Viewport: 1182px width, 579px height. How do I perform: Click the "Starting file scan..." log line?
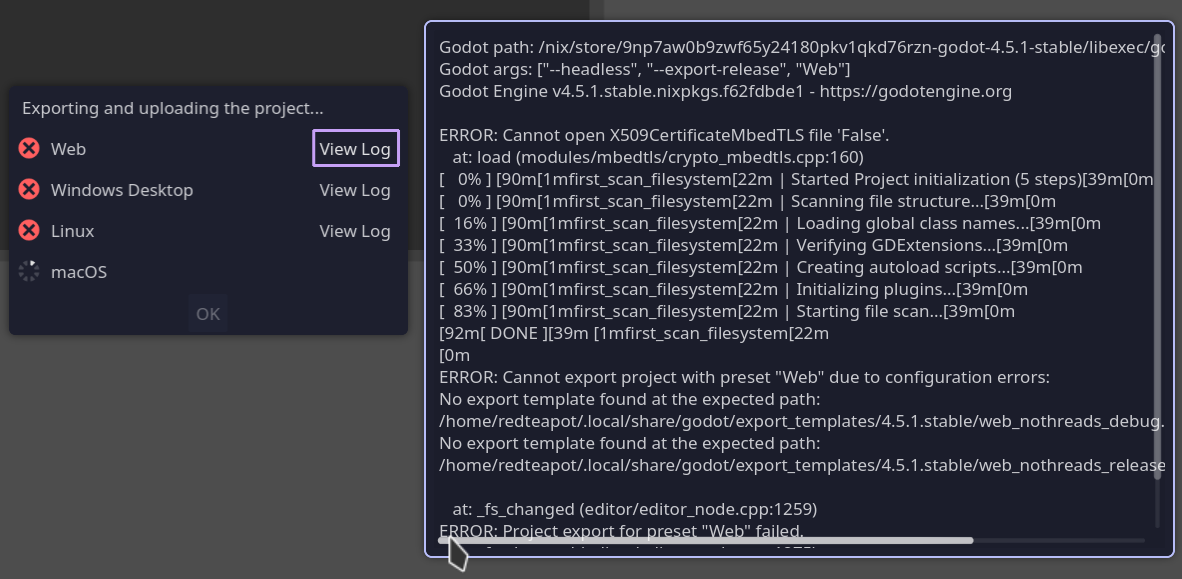[x=727, y=311]
